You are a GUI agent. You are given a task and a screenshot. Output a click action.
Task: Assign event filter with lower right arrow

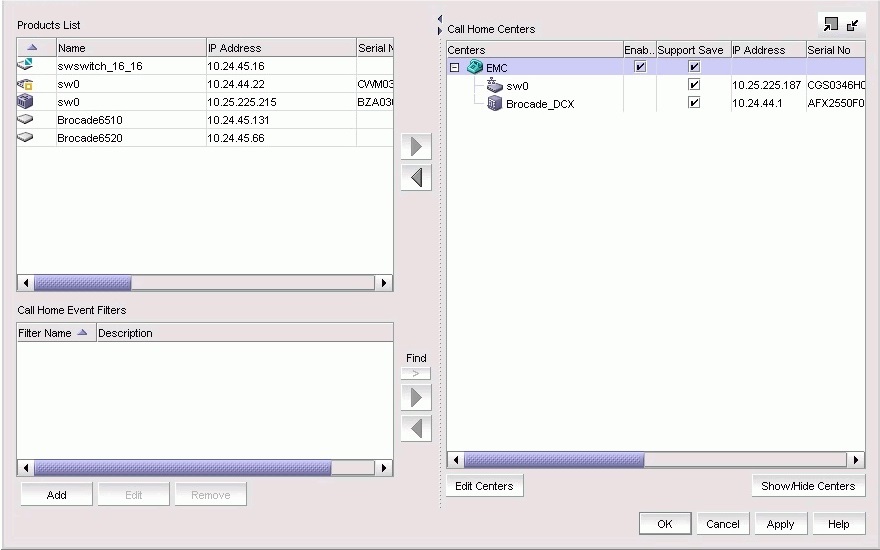coord(416,397)
